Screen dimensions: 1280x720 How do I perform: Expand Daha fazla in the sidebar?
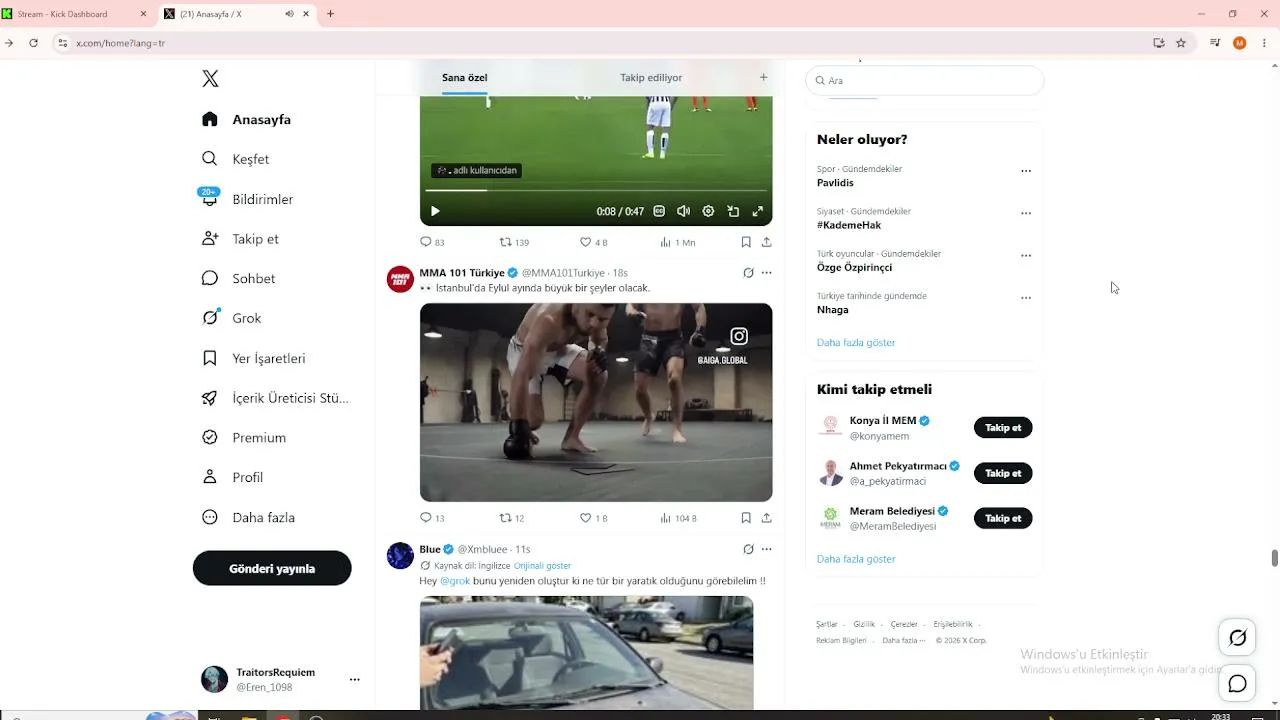coord(248,517)
